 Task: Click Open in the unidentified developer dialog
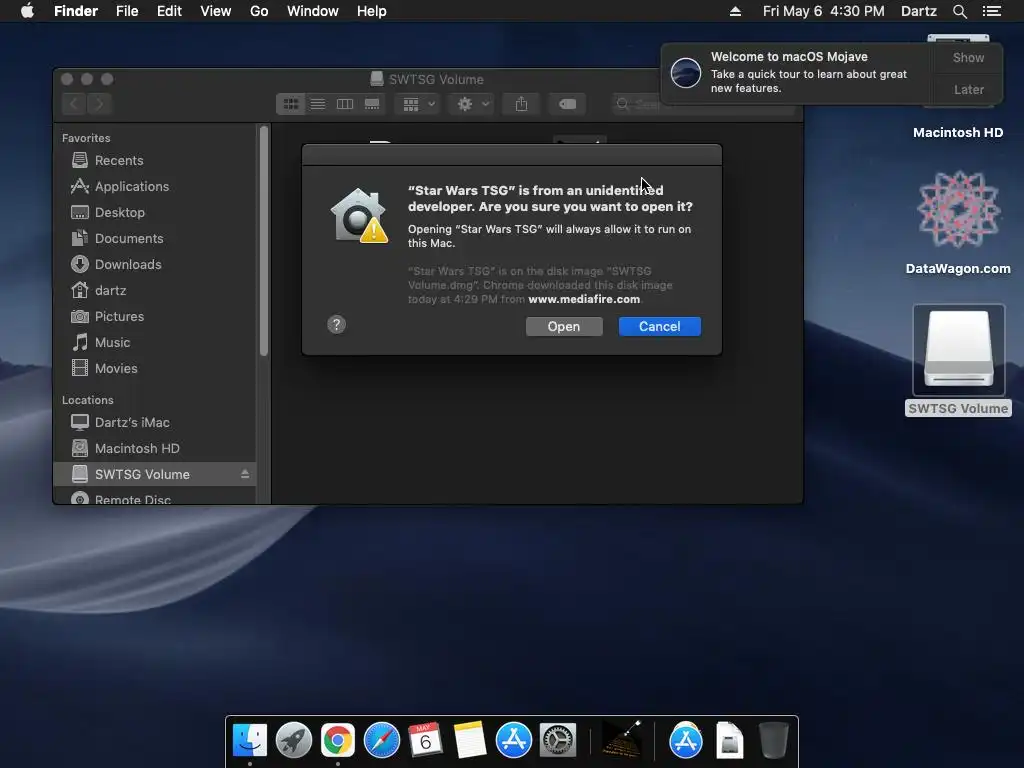[x=564, y=327]
